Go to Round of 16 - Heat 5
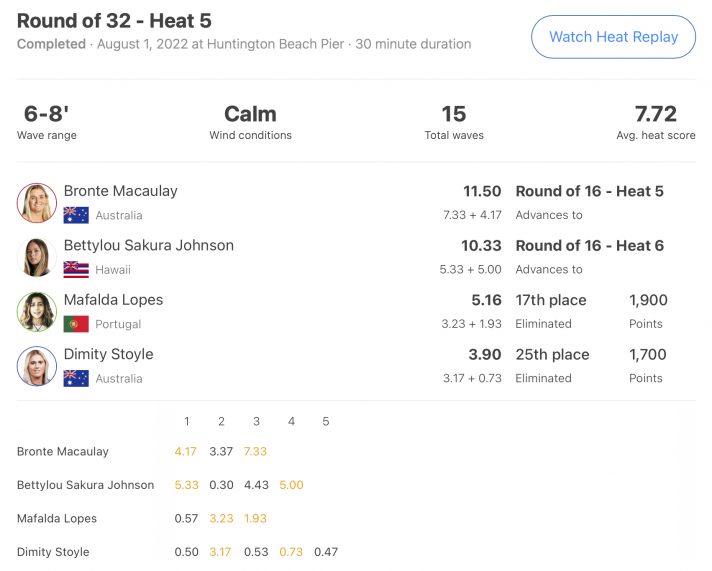The width and height of the screenshot is (712, 571). click(589, 191)
